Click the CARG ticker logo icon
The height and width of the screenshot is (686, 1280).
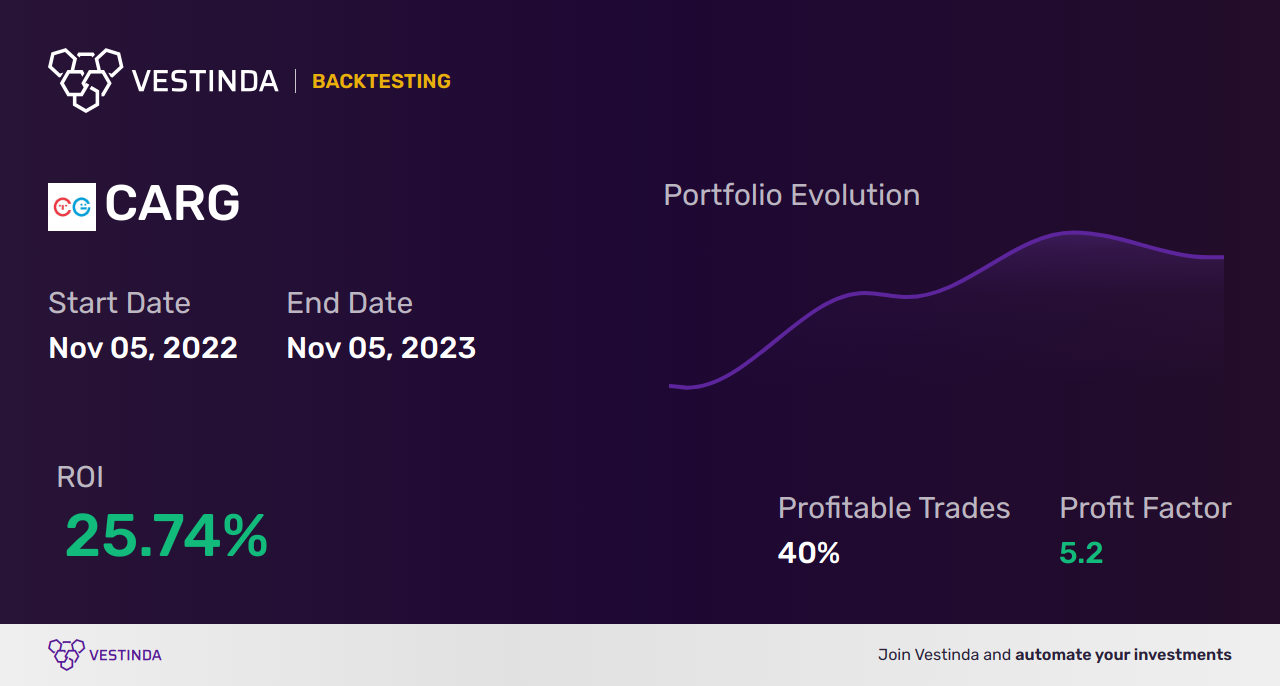pyautogui.click(x=72, y=207)
